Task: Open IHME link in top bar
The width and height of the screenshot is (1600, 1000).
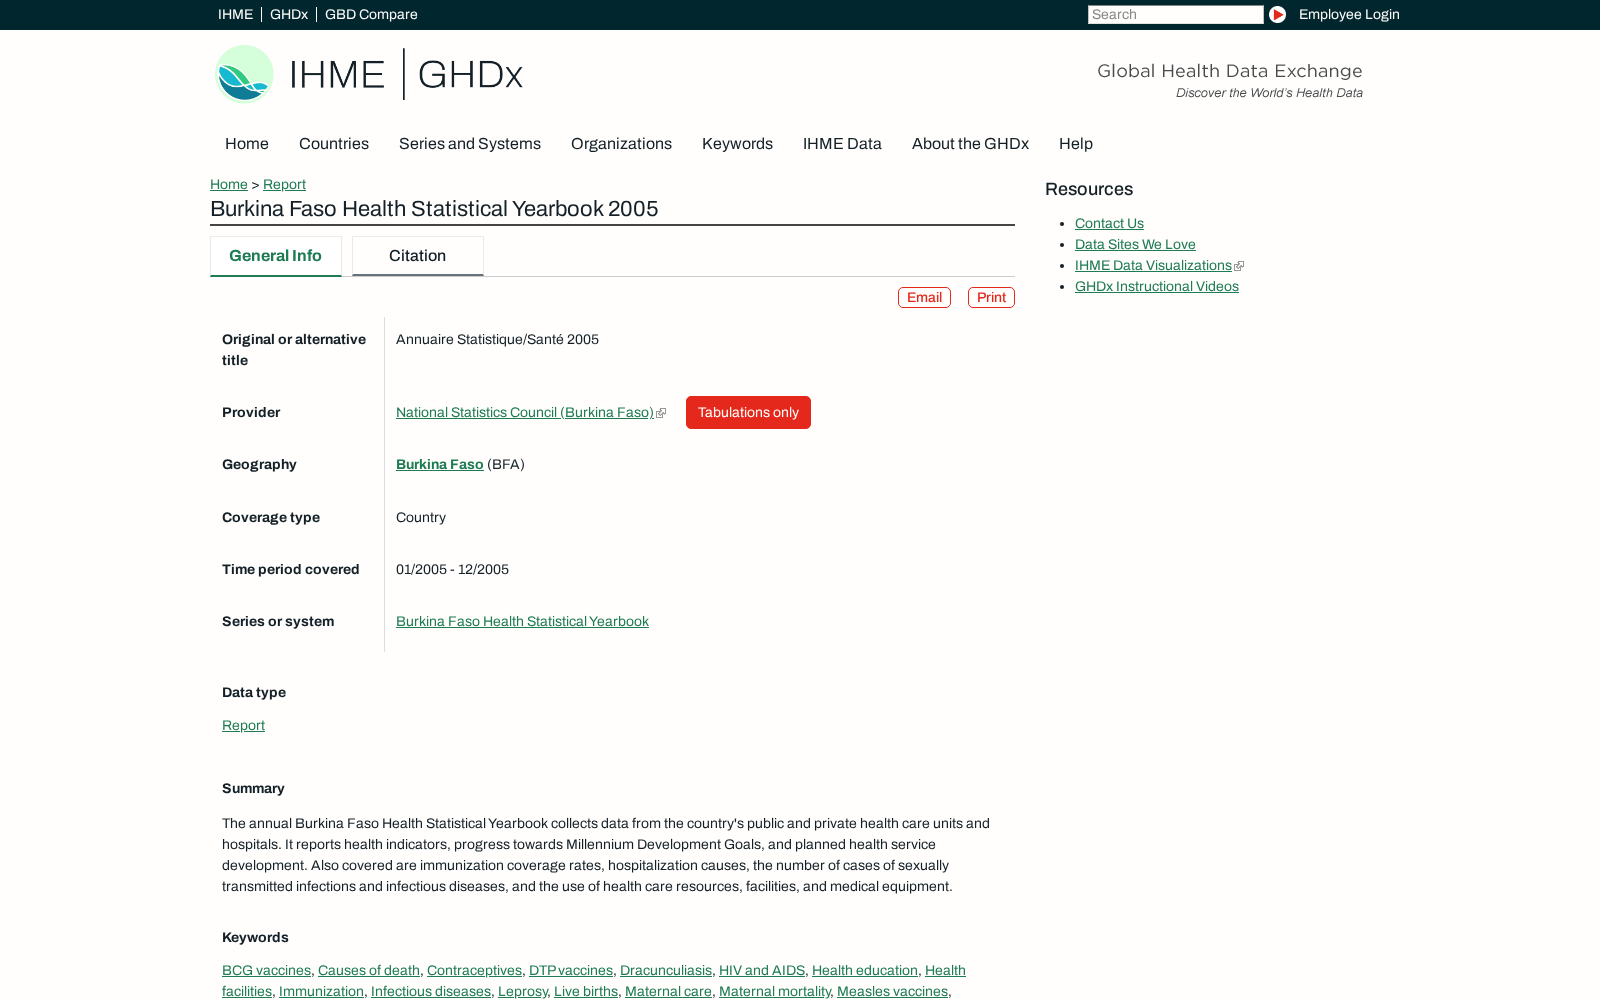Action: (235, 14)
